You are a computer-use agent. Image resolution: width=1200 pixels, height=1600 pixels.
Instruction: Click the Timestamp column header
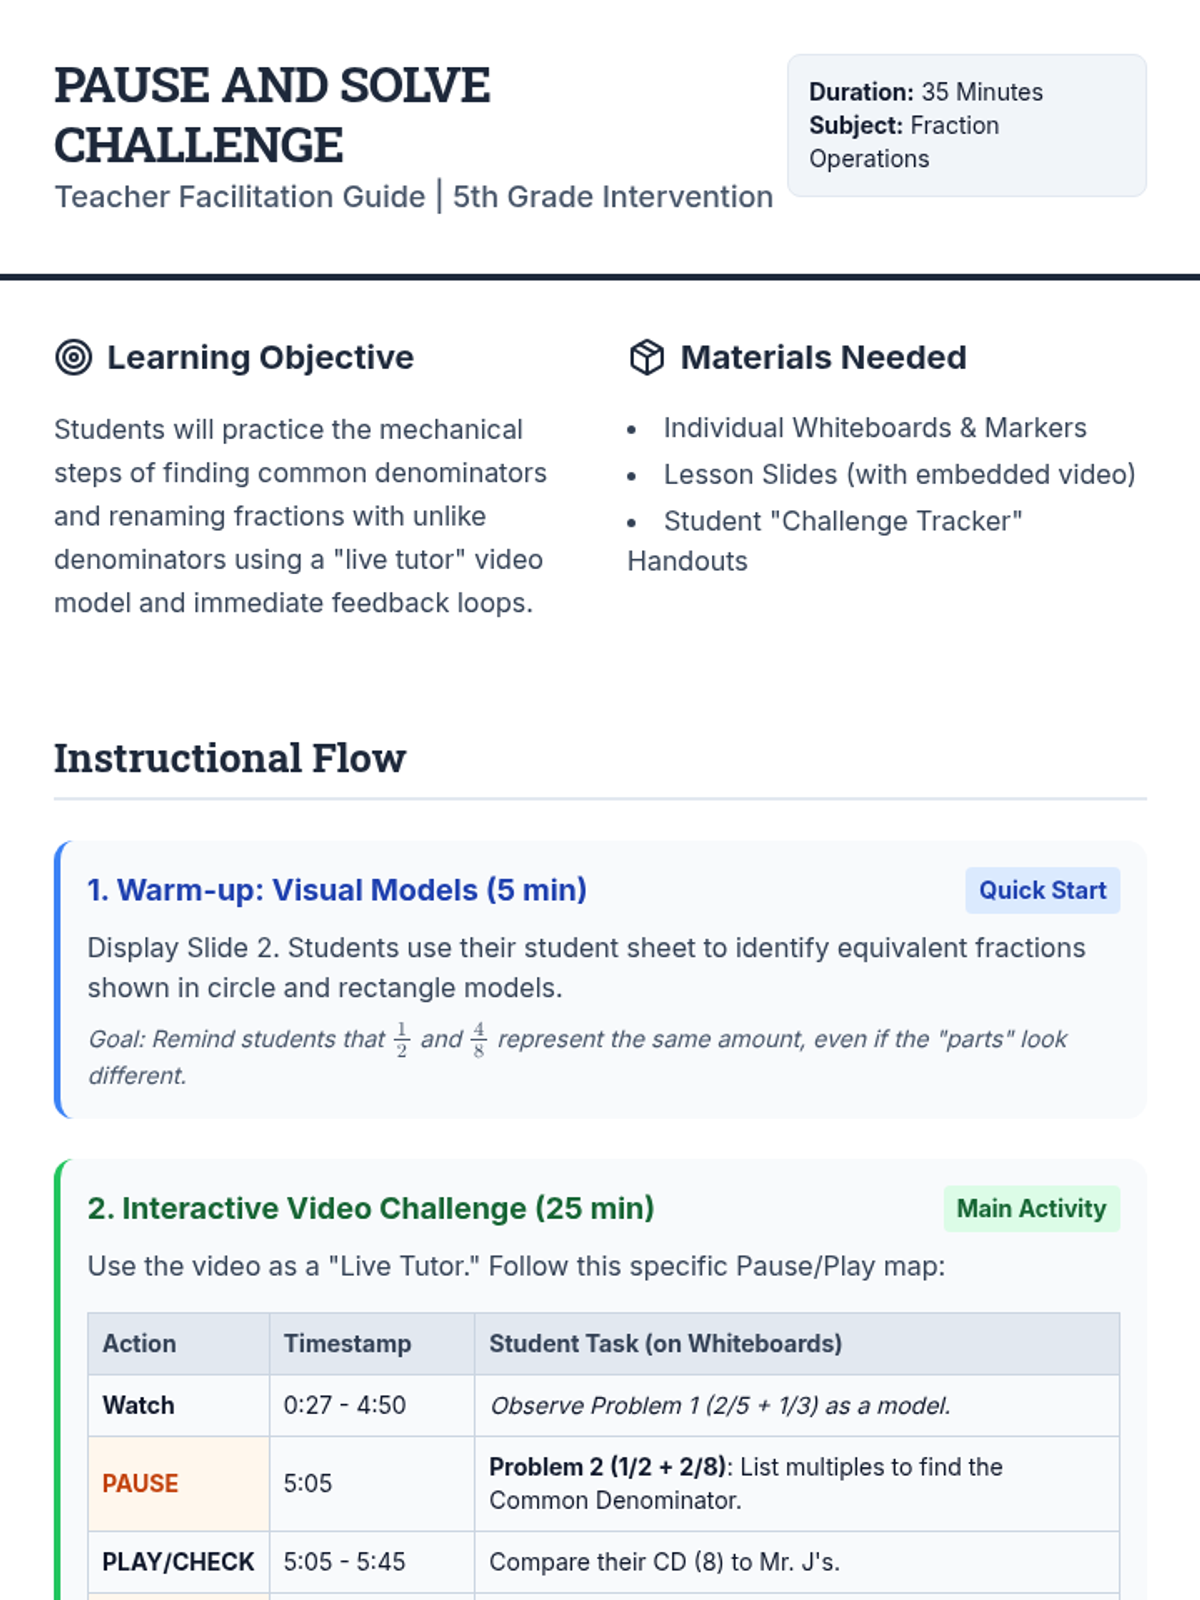[x=347, y=1343]
